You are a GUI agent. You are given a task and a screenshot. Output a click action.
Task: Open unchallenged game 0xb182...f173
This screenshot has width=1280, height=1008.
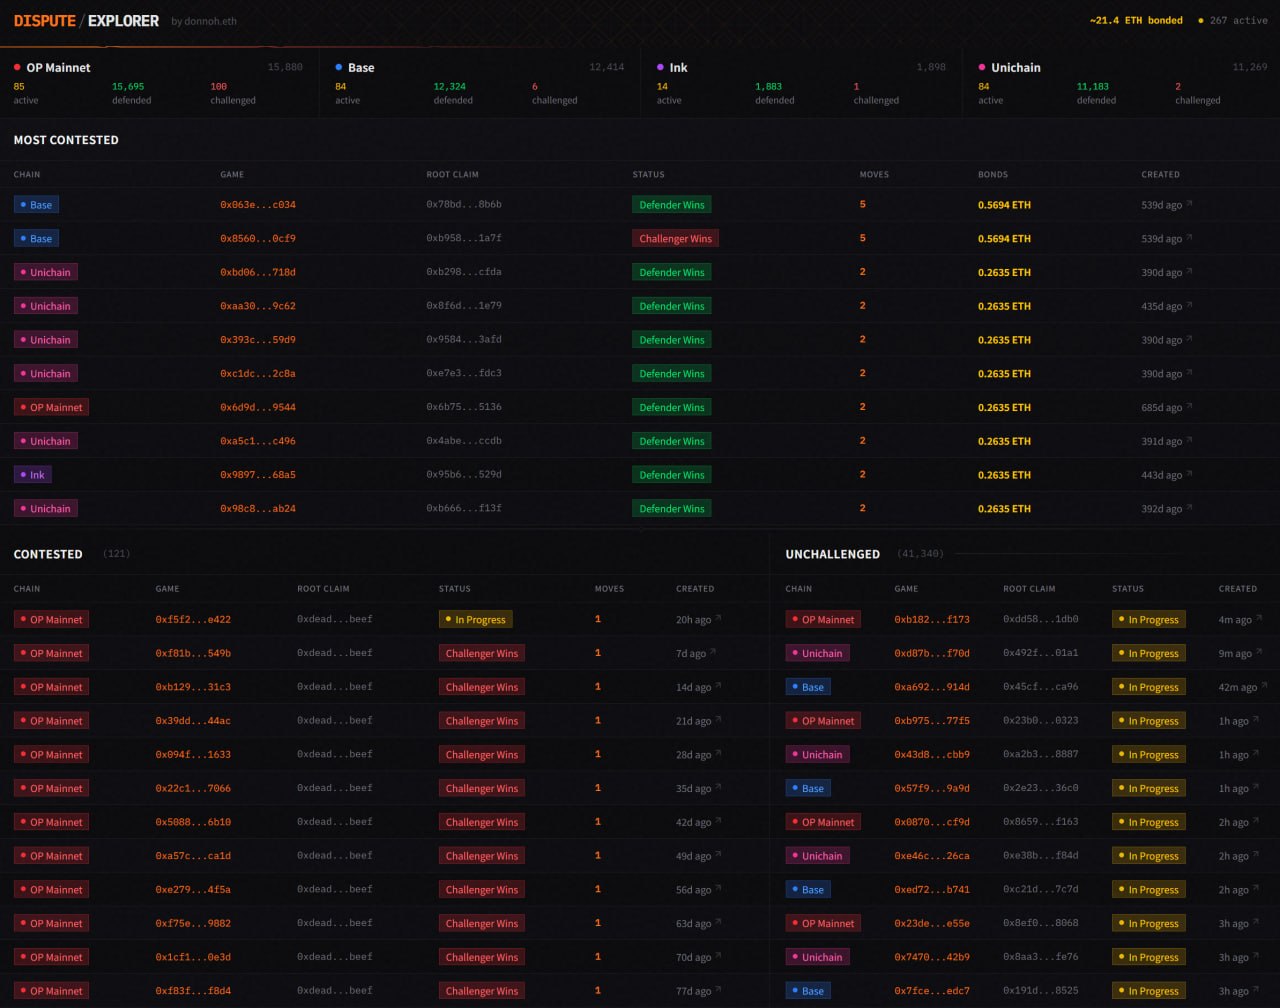(931, 620)
